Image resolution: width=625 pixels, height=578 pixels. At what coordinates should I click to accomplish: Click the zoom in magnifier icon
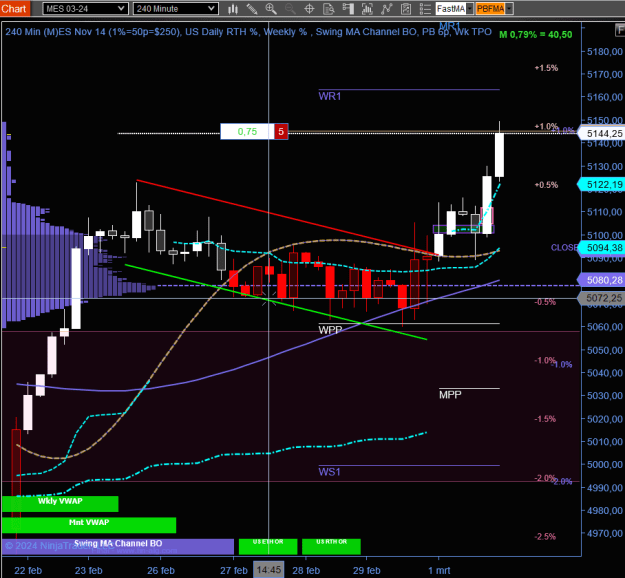click(x=271, y=9)
